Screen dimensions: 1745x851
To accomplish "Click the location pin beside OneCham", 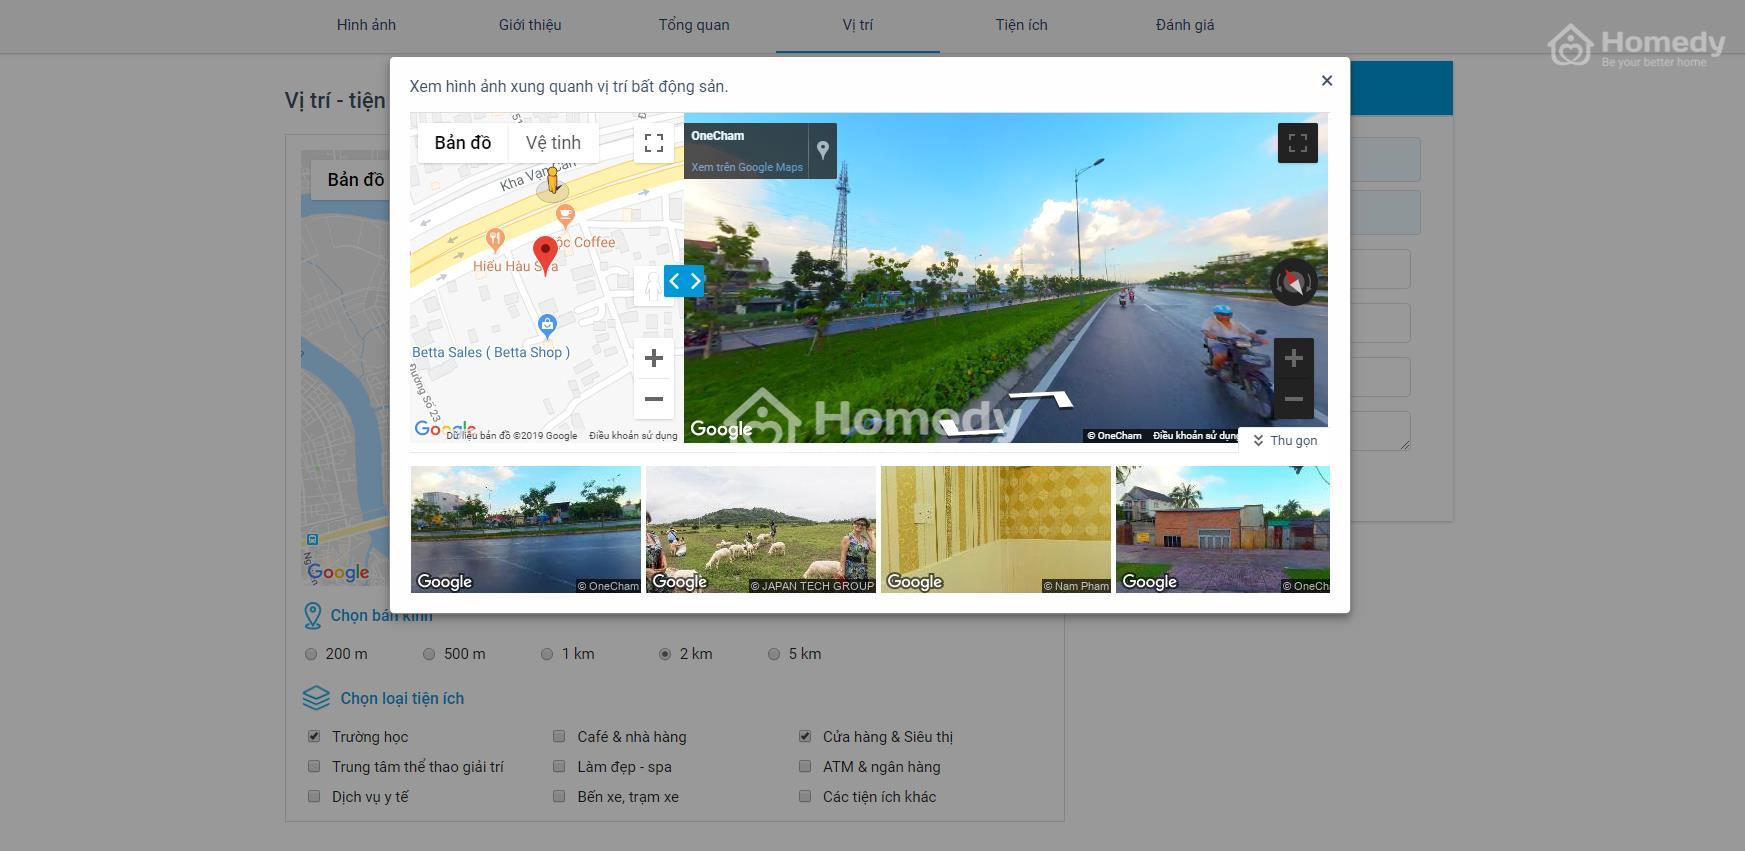I will point(822,150).
